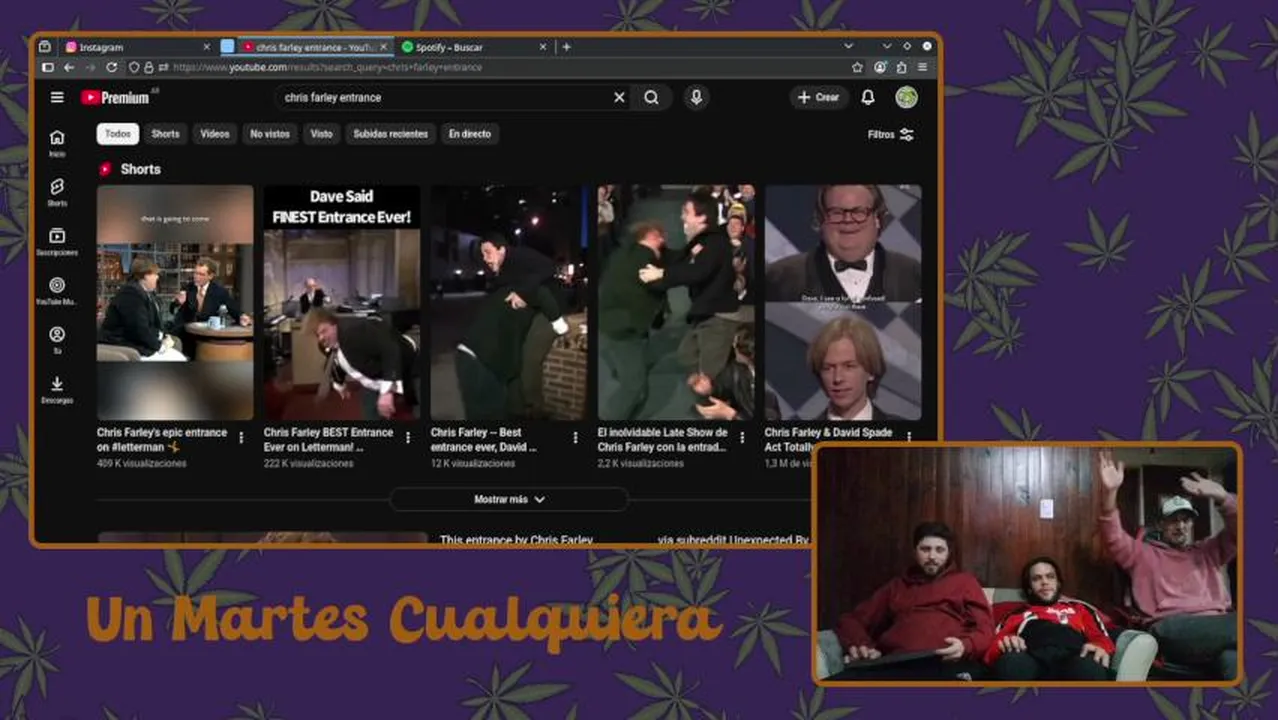
Task: Bookmark this page with the star
Action: click(x=857, y=67)
